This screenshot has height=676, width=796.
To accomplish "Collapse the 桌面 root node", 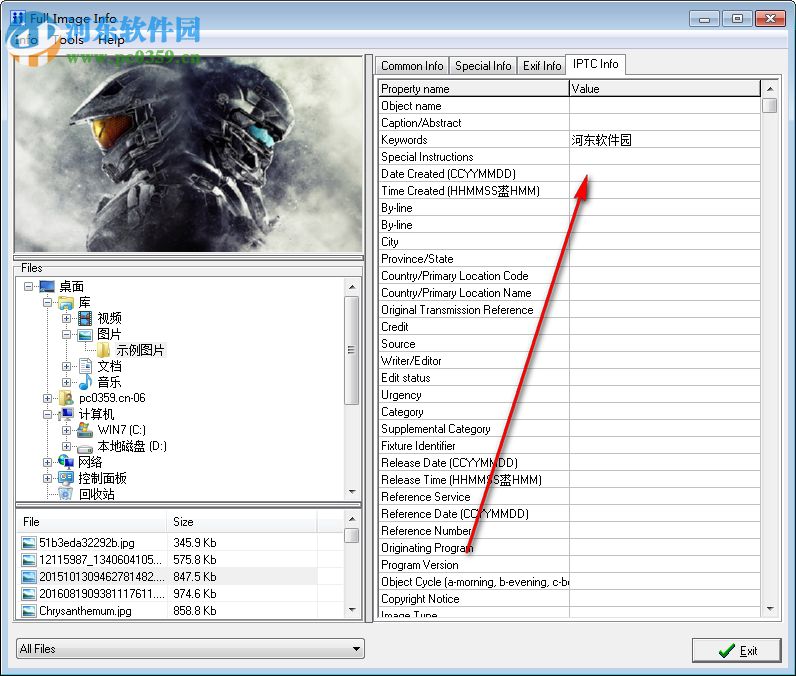I will pyautogui.click(x=28, y=287).
